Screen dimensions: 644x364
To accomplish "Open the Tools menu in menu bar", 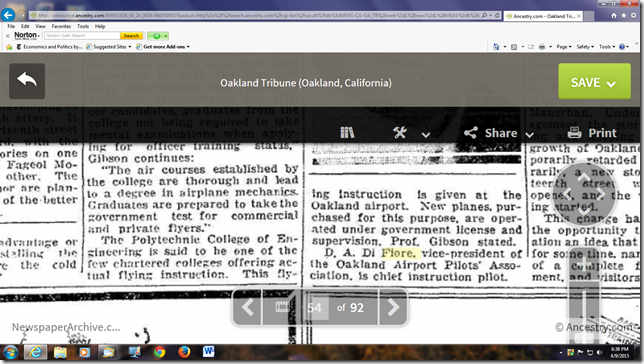I will click(83, 26).
